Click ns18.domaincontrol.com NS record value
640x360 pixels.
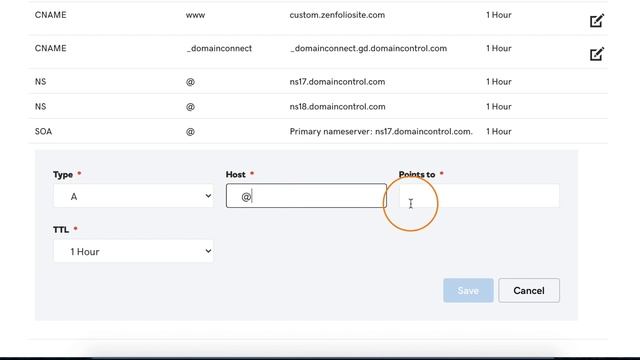coord(337,107)
